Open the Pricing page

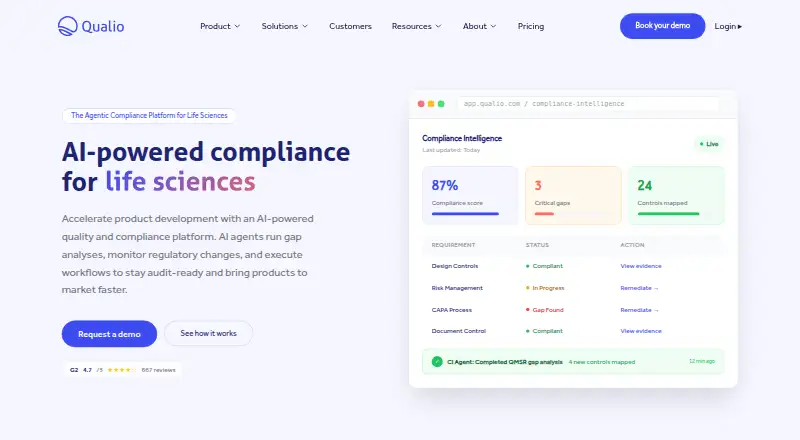point(531,26)
